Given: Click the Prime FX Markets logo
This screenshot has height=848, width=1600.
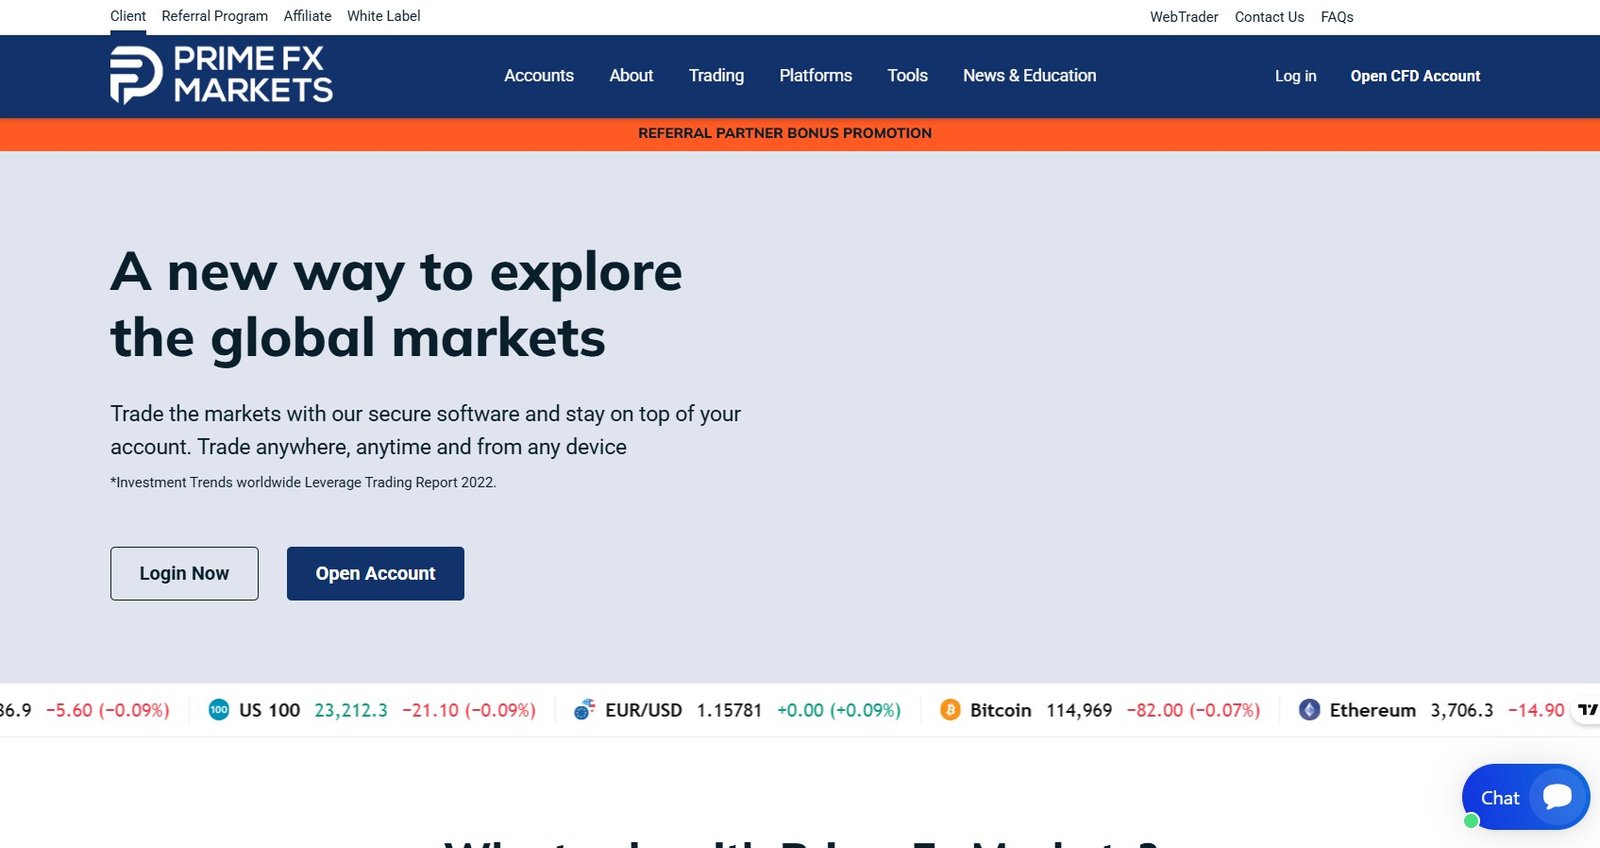Looking at the screenshot, I should 221,75.
